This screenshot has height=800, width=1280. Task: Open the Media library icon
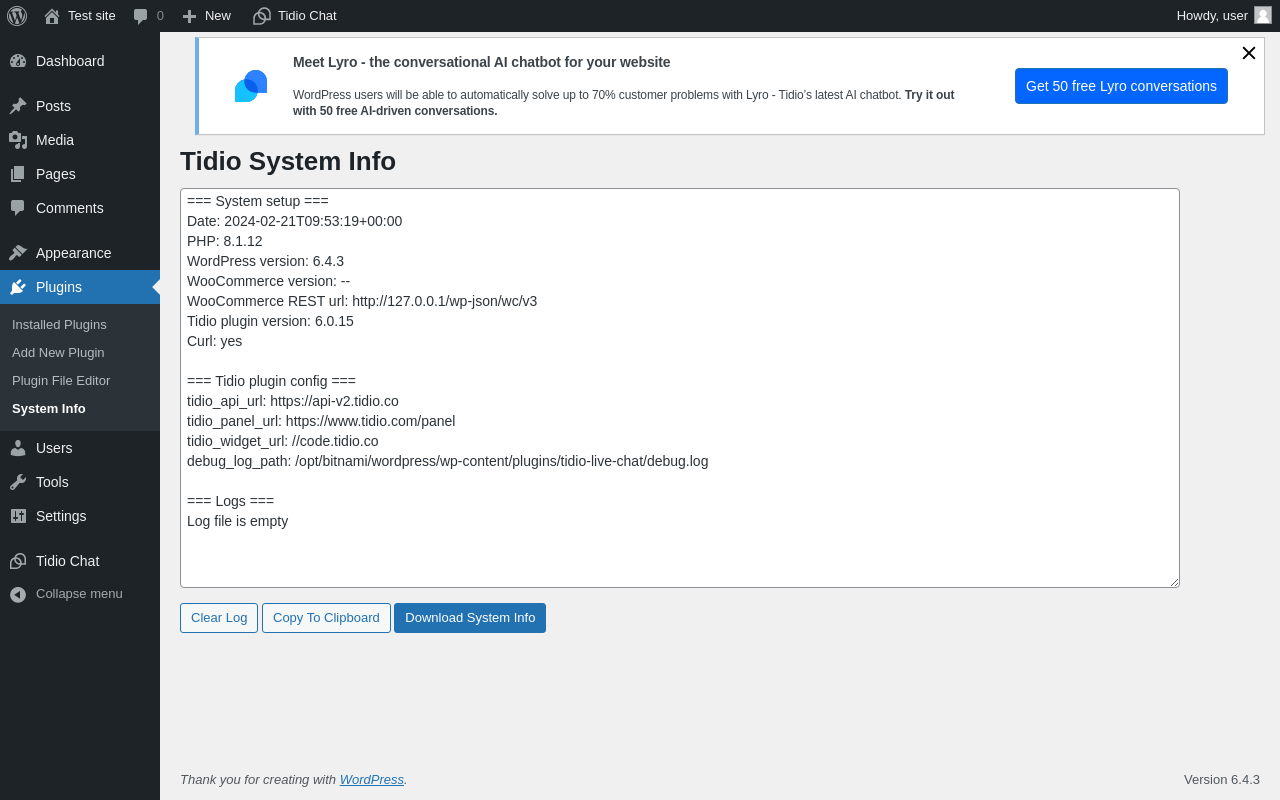[18, 140]
